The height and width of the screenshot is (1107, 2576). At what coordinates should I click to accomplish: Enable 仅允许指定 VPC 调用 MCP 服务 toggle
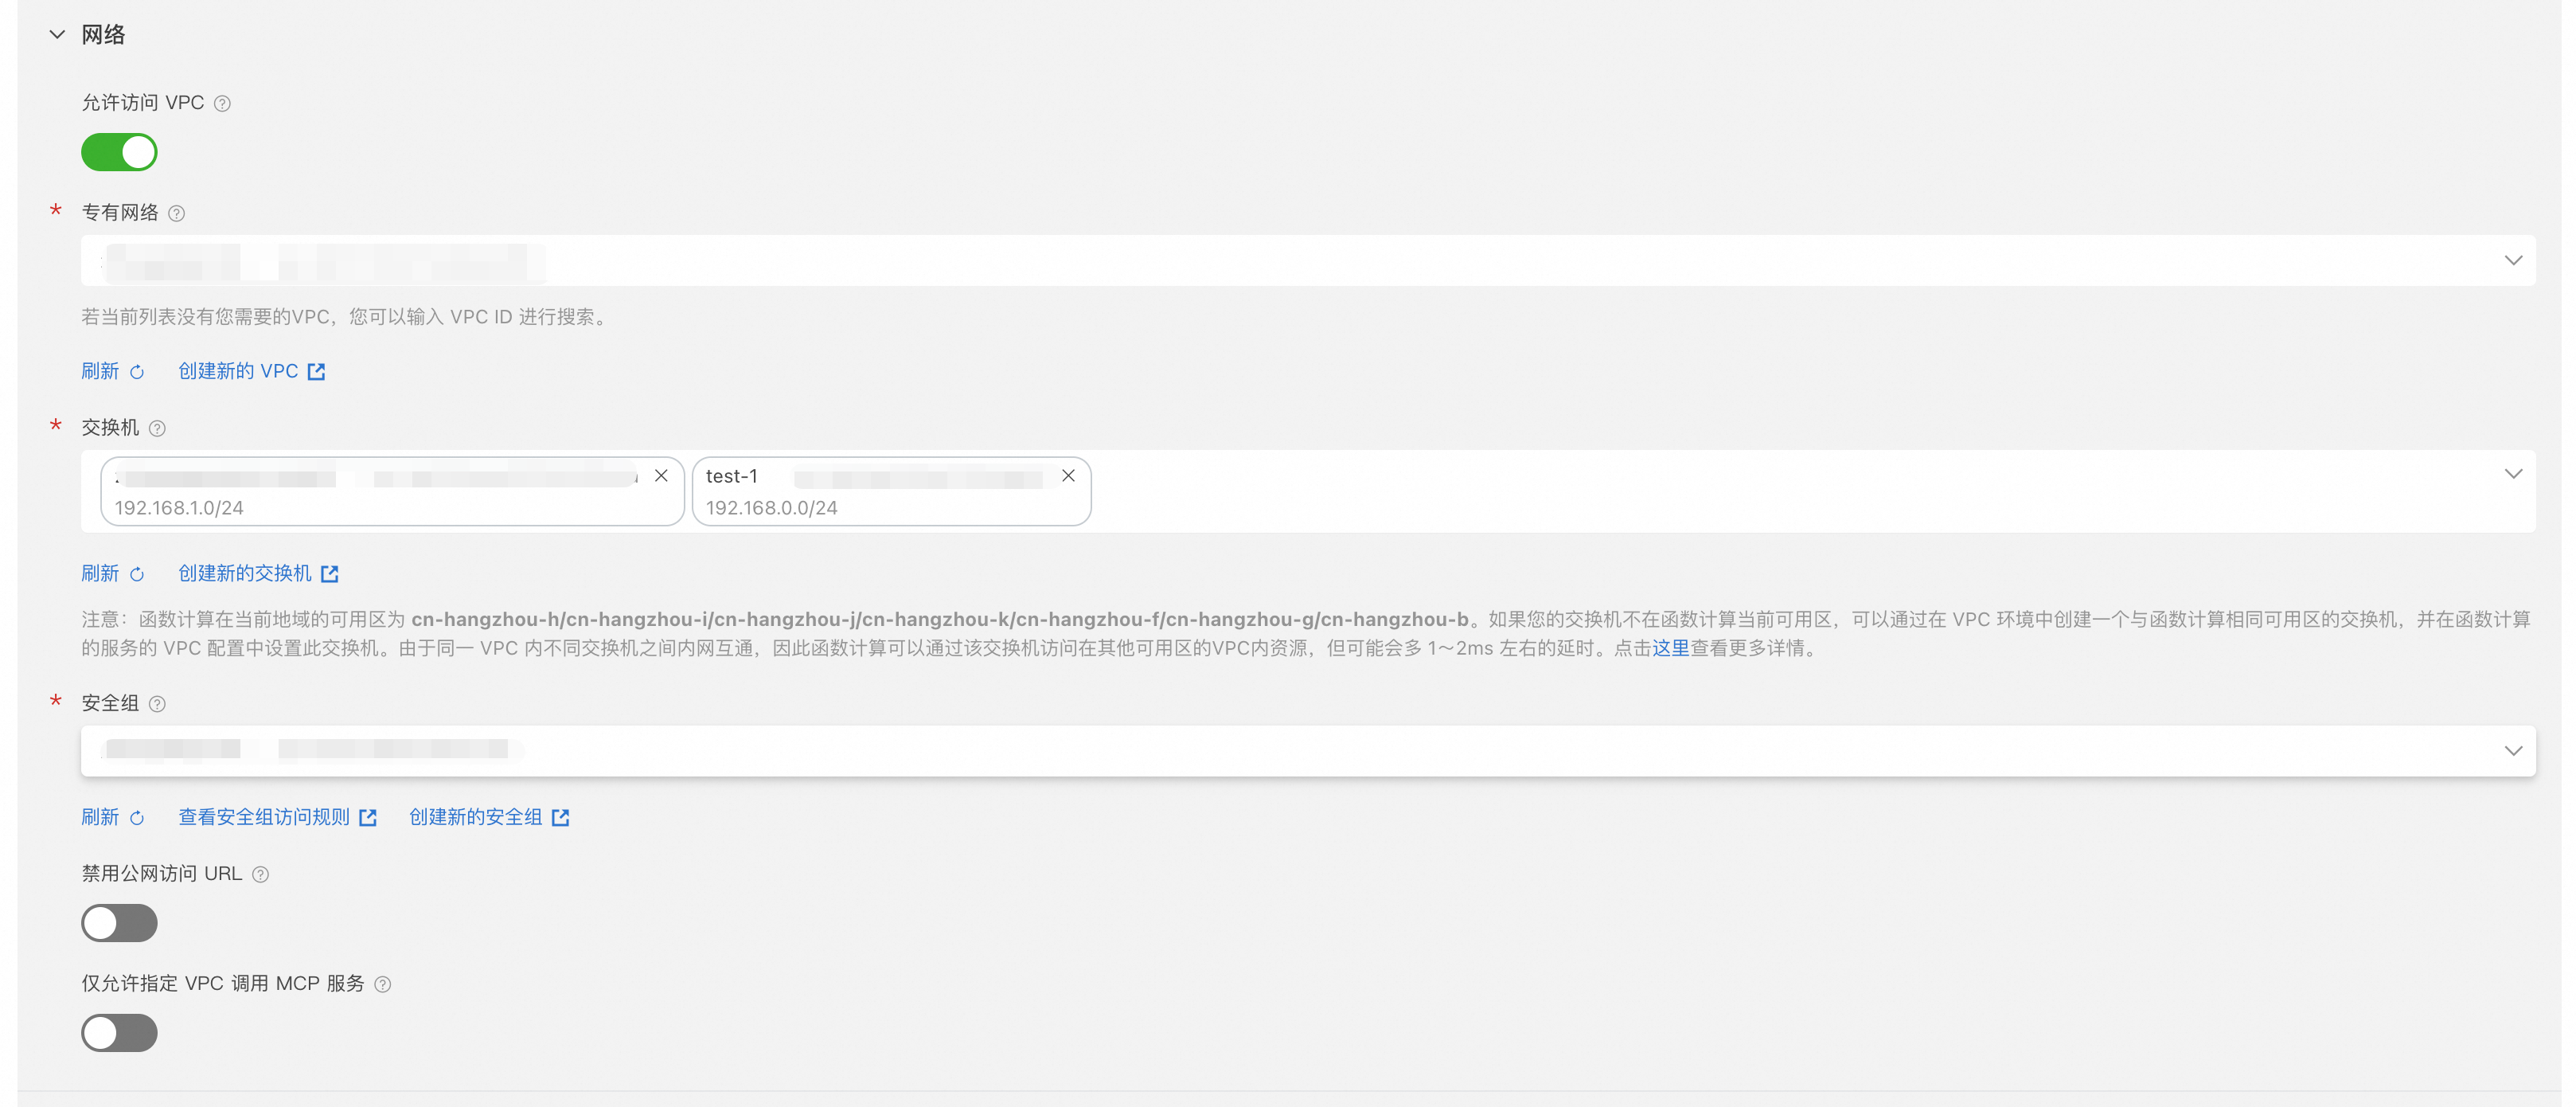click(119, 1033)
